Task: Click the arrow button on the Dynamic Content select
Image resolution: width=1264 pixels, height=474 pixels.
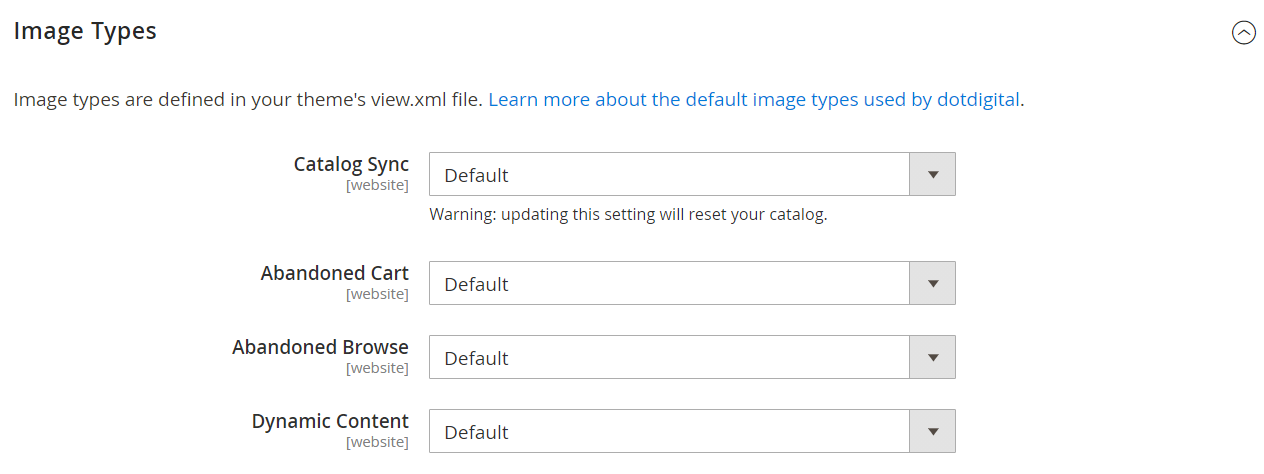Action: pos(932,431)
